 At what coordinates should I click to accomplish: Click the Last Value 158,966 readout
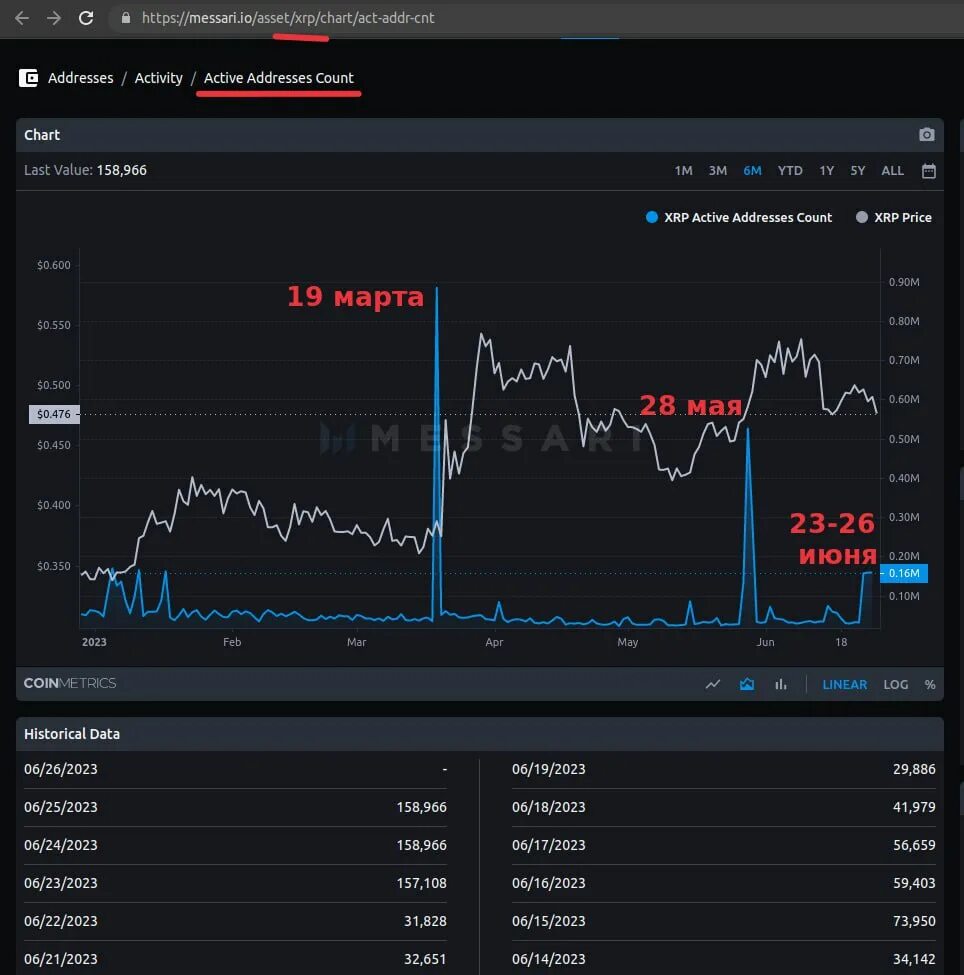(x=85, y=170)
